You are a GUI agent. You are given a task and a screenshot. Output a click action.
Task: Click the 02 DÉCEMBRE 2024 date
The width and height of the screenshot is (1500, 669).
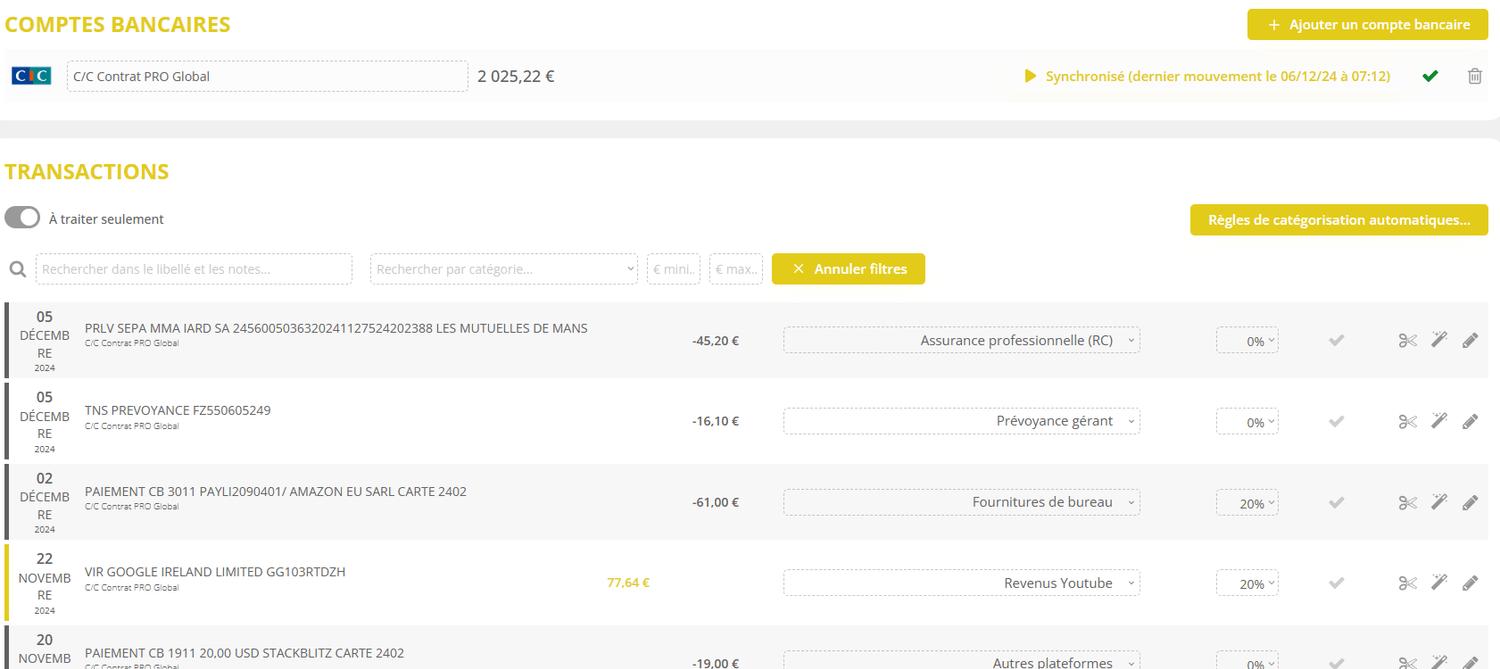pyautogui.click(x=45, y=502)
